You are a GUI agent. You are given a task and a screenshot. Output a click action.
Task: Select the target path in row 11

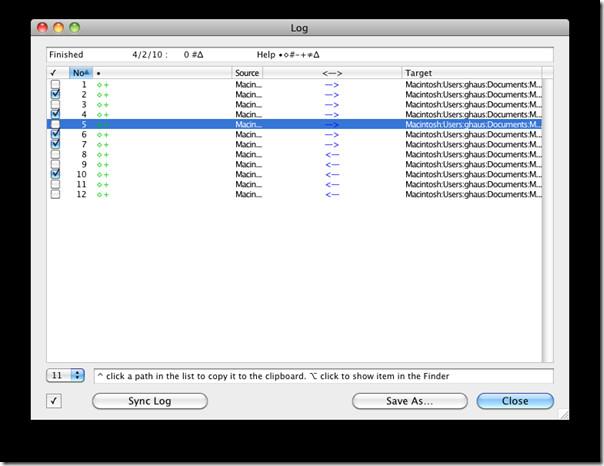(x=472, y=184)
